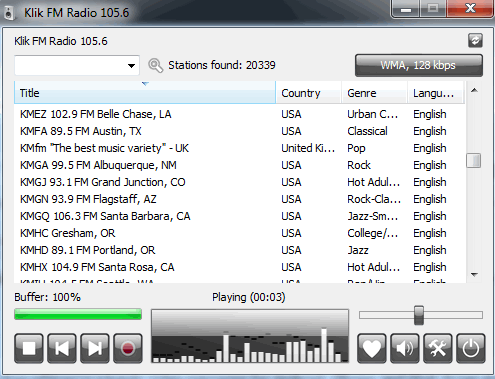This screenshot has width=495, height=379.
Task: Click the Classical genre cell
Action: coord(367,131)
